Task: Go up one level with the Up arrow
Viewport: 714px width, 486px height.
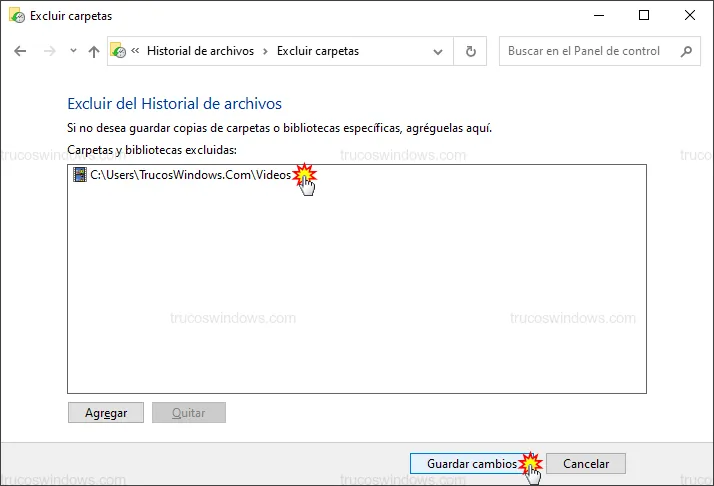Action: point(94,51)
